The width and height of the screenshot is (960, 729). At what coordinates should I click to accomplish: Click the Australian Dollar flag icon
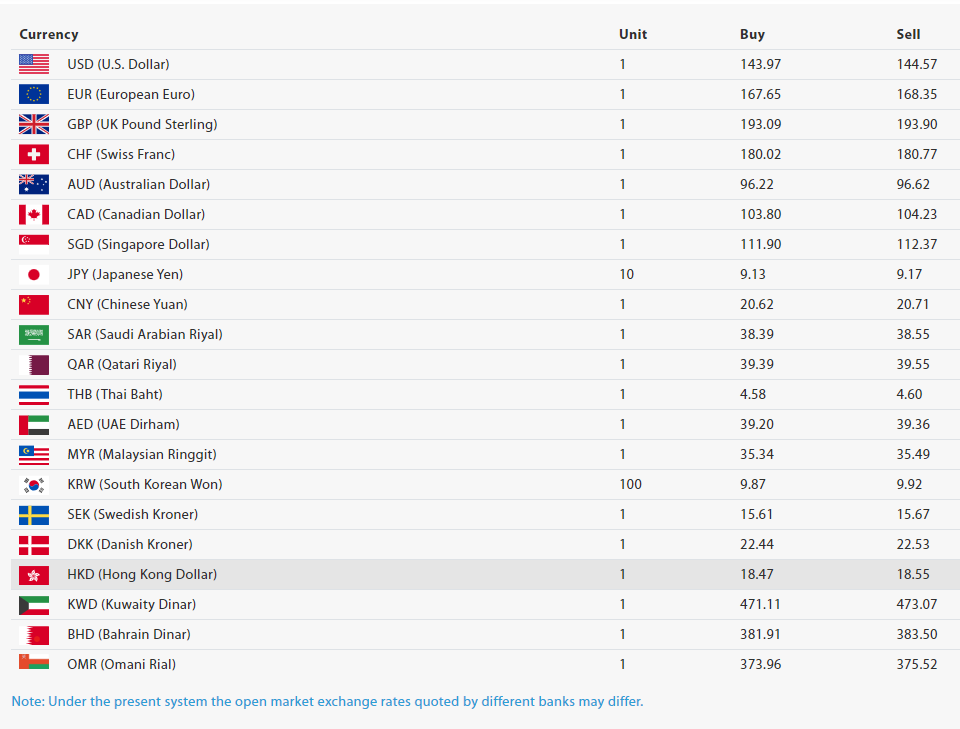[x=34, y=184]
